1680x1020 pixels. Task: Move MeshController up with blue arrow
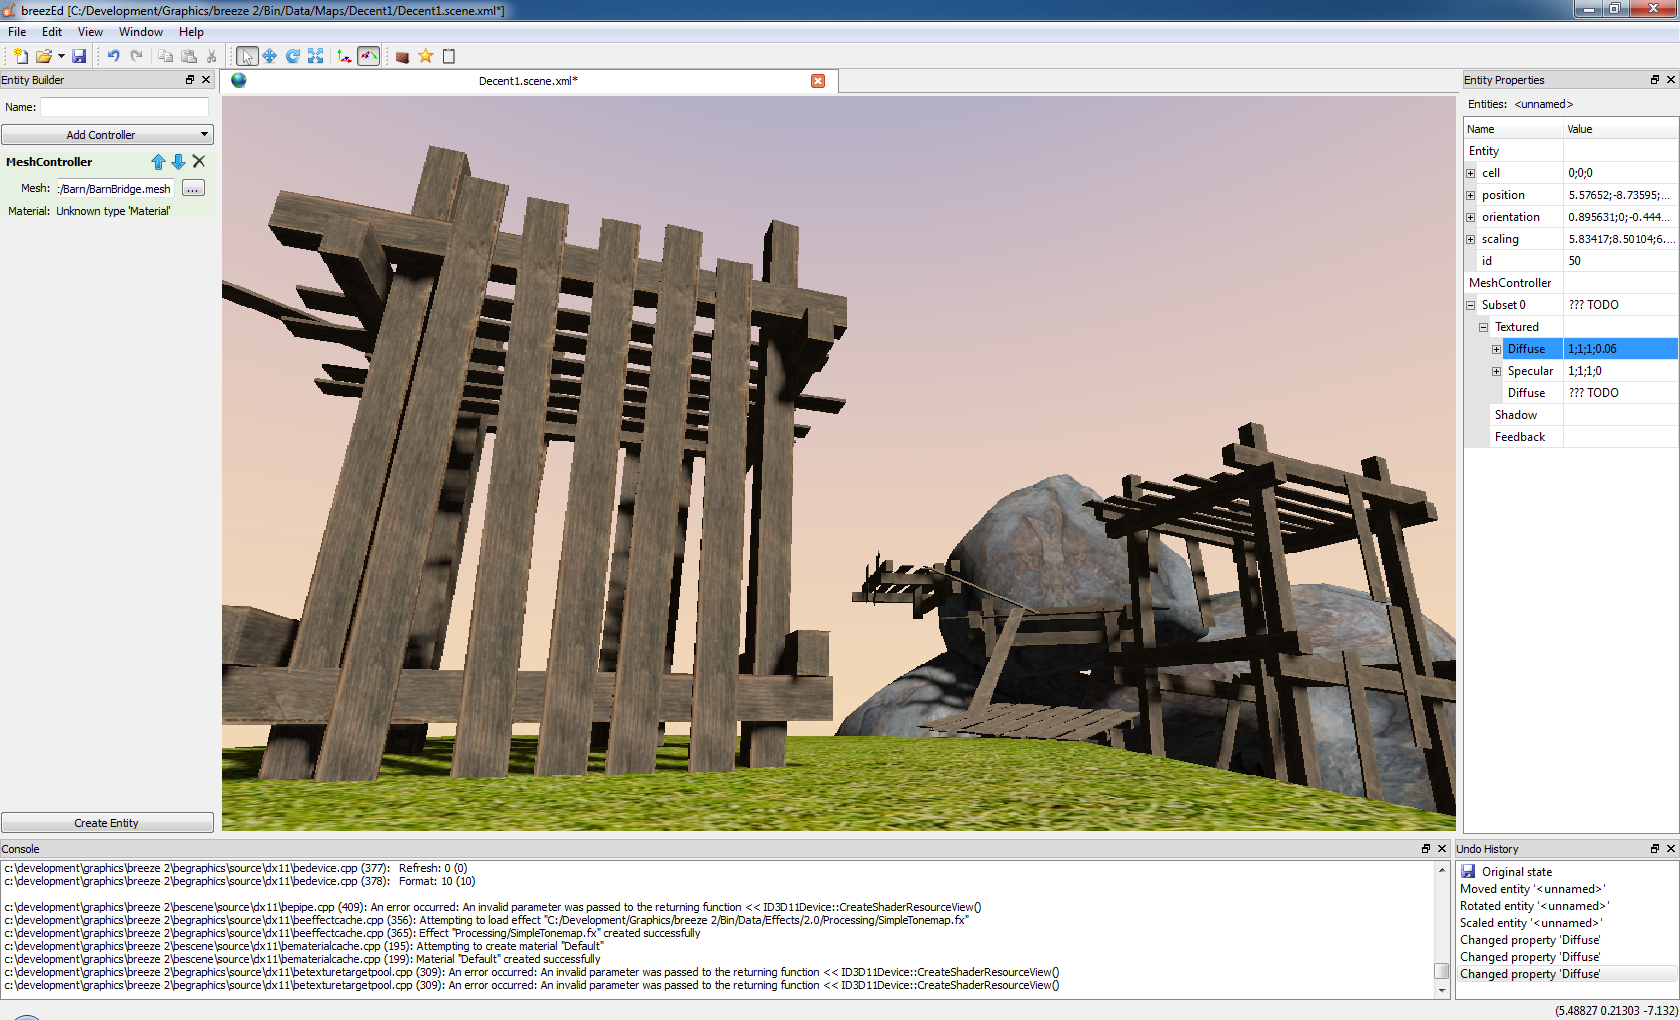(158, 162)
